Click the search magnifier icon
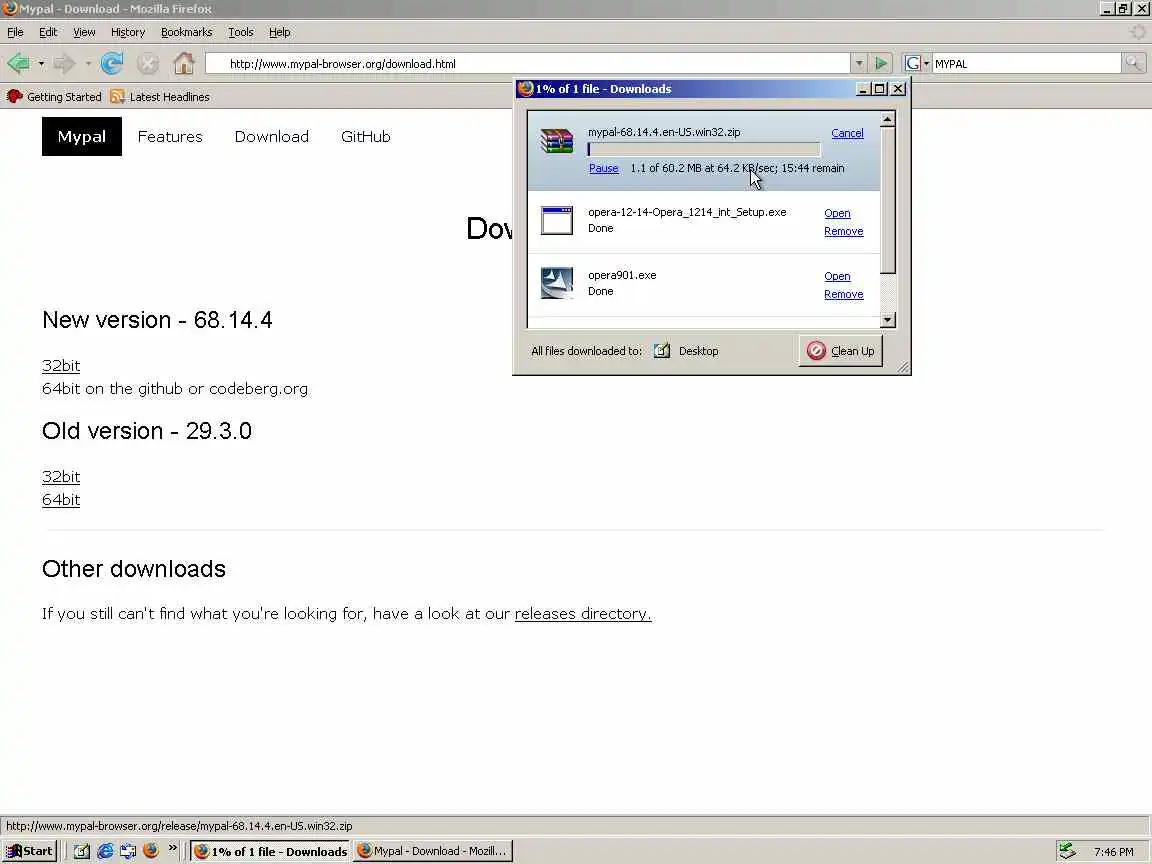The height and width of the screenshot is (864, 1152). pos(1134,63)
